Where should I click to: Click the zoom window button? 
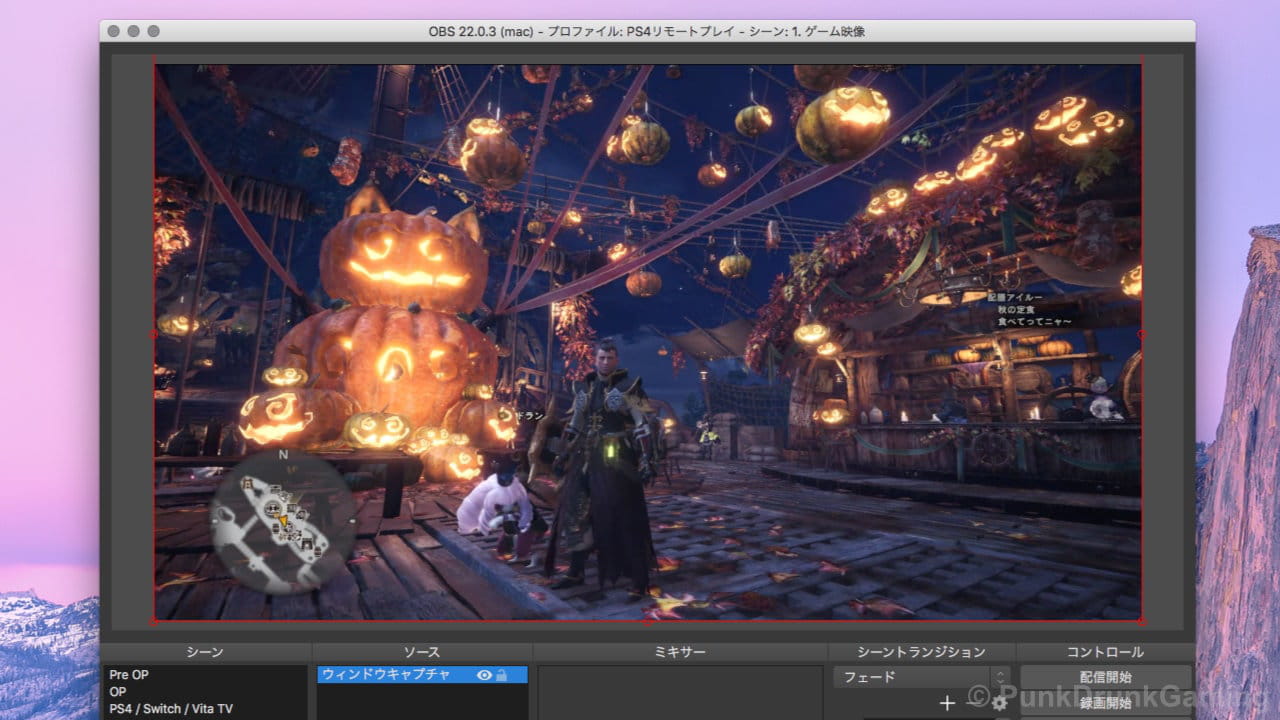coord(153,31)
